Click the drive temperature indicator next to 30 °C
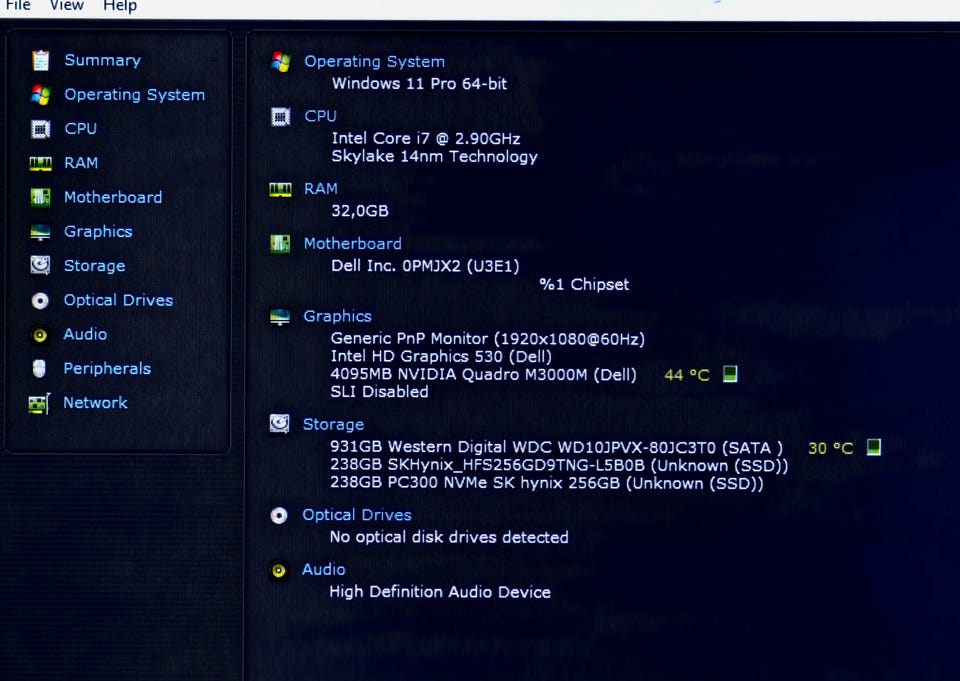960x681 pixels. [x=874, y=447]
